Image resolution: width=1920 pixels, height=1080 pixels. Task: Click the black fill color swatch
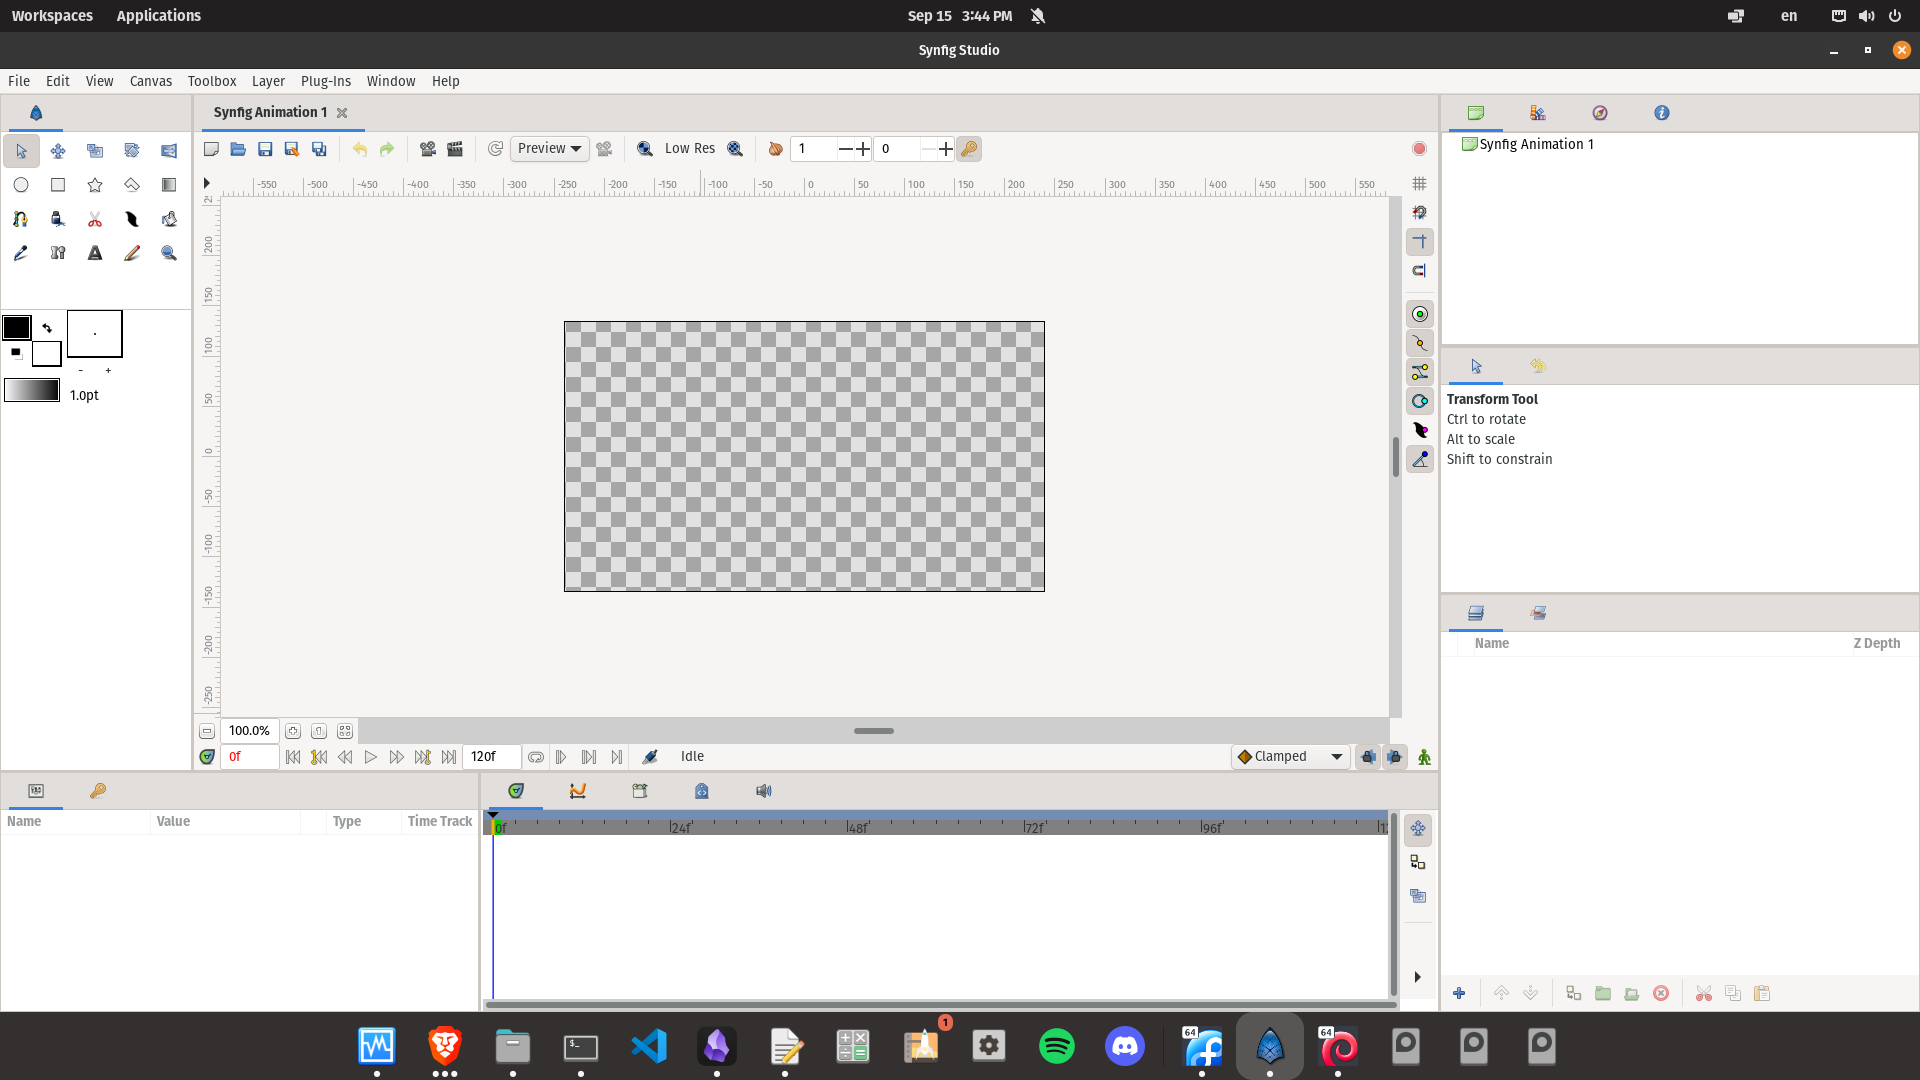tap(16, 327)
